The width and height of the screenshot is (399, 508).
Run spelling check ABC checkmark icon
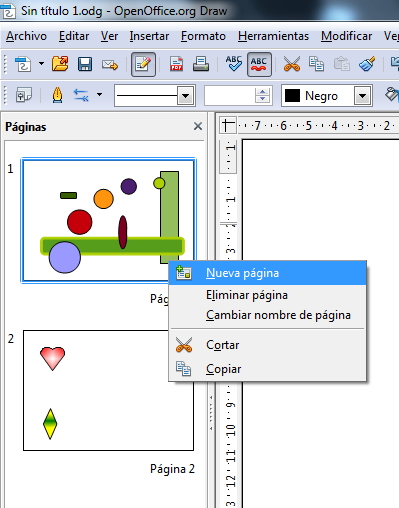click(234, 63)
